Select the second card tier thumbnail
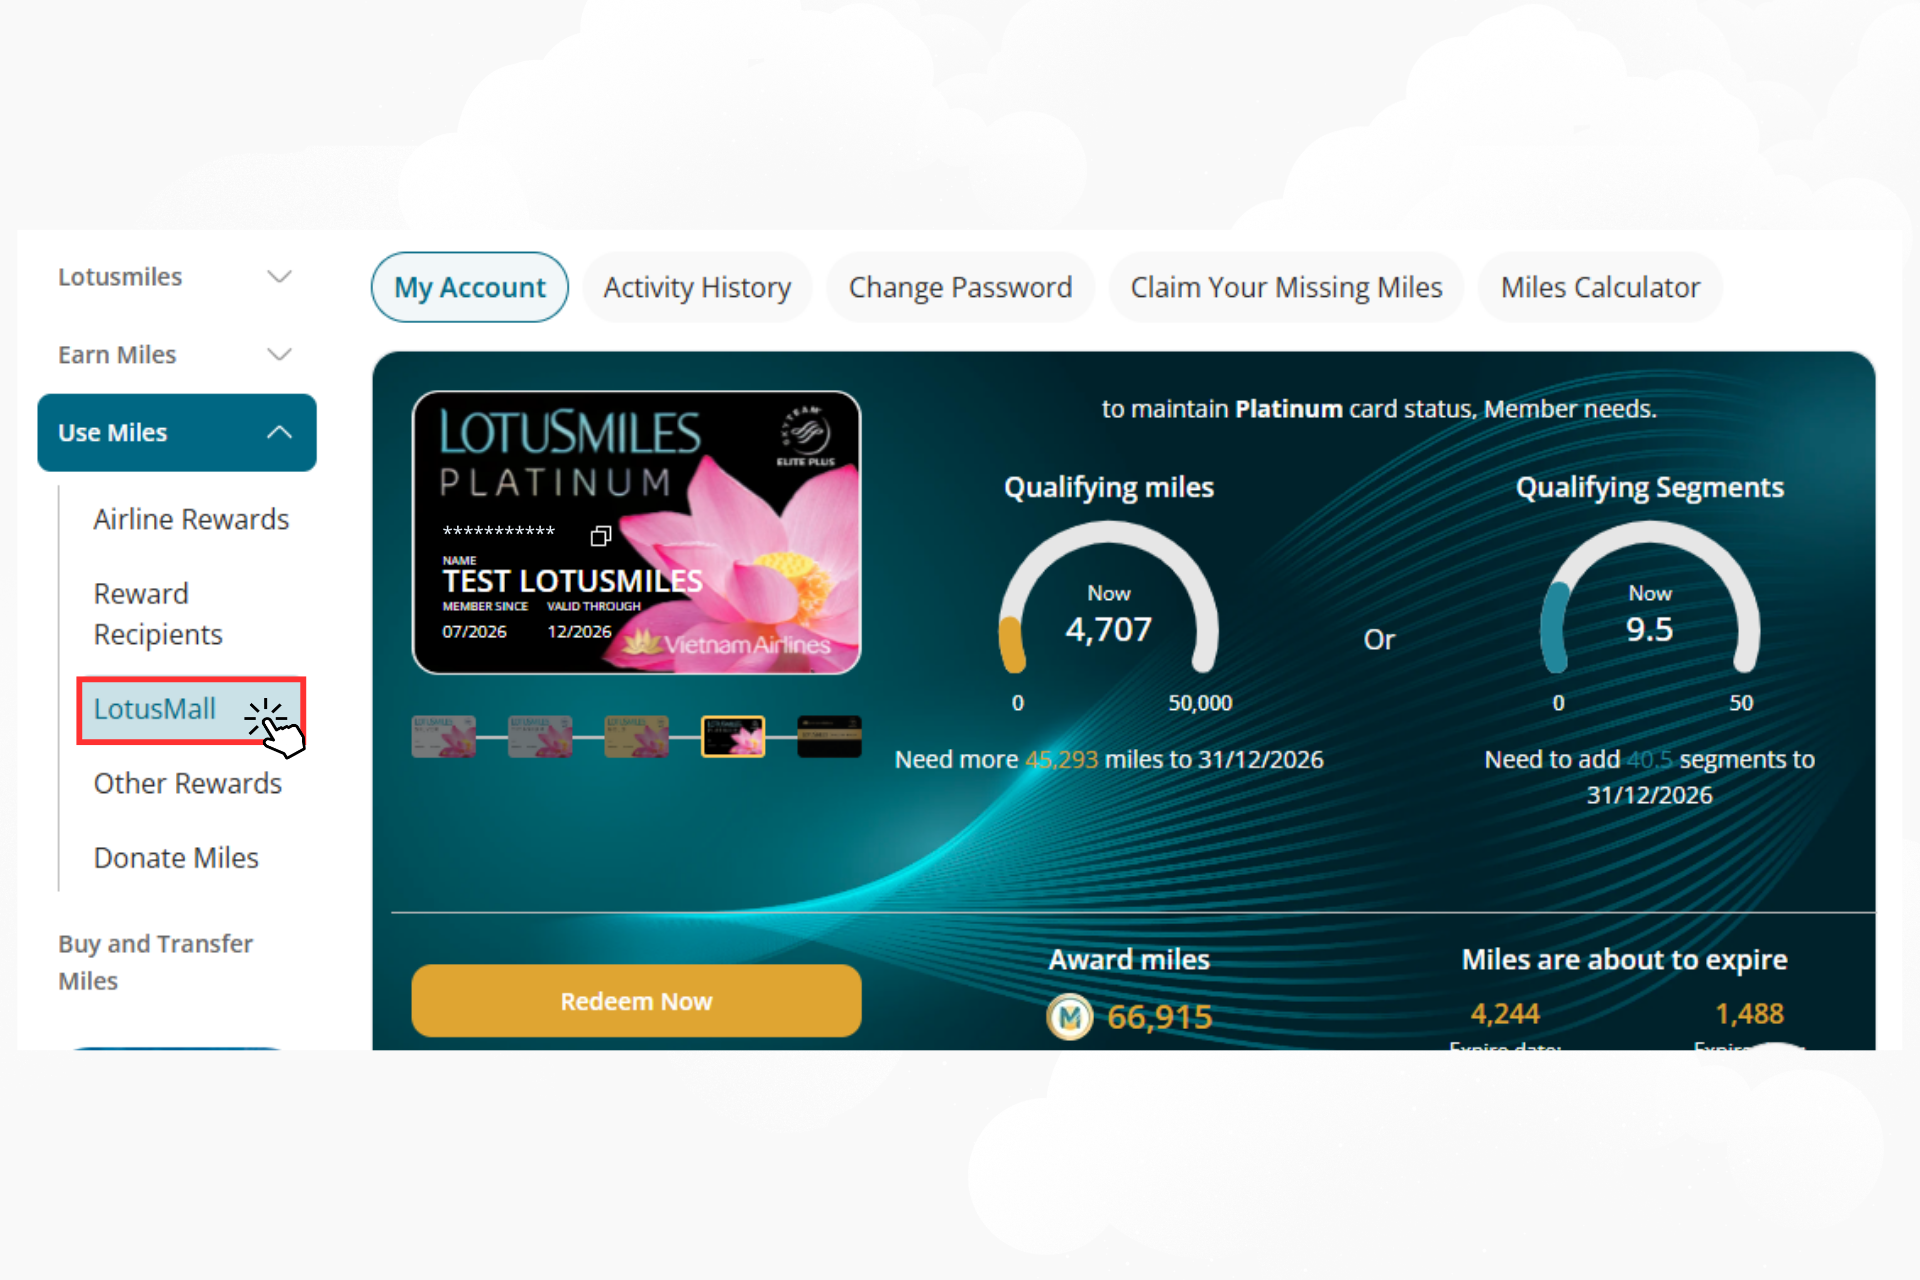This screenshot has height=1280, width=1920. 540,737
